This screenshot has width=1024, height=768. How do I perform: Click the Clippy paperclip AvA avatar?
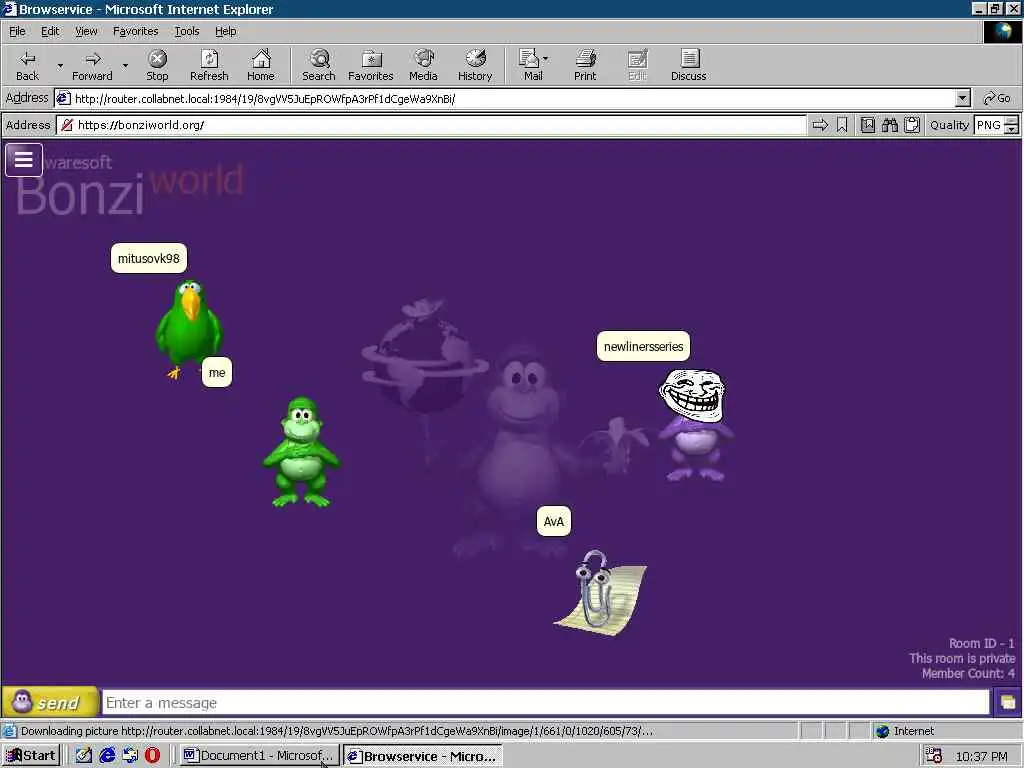pyautogui.click(x=600, y=592)
